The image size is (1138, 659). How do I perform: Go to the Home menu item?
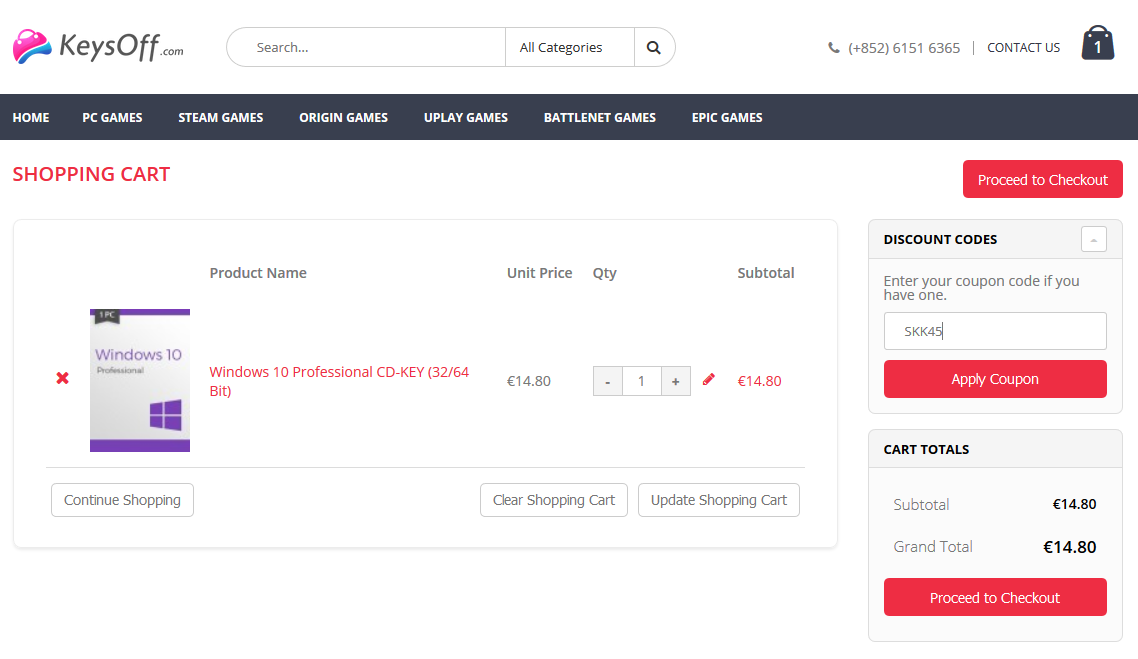tap(31, 118)
